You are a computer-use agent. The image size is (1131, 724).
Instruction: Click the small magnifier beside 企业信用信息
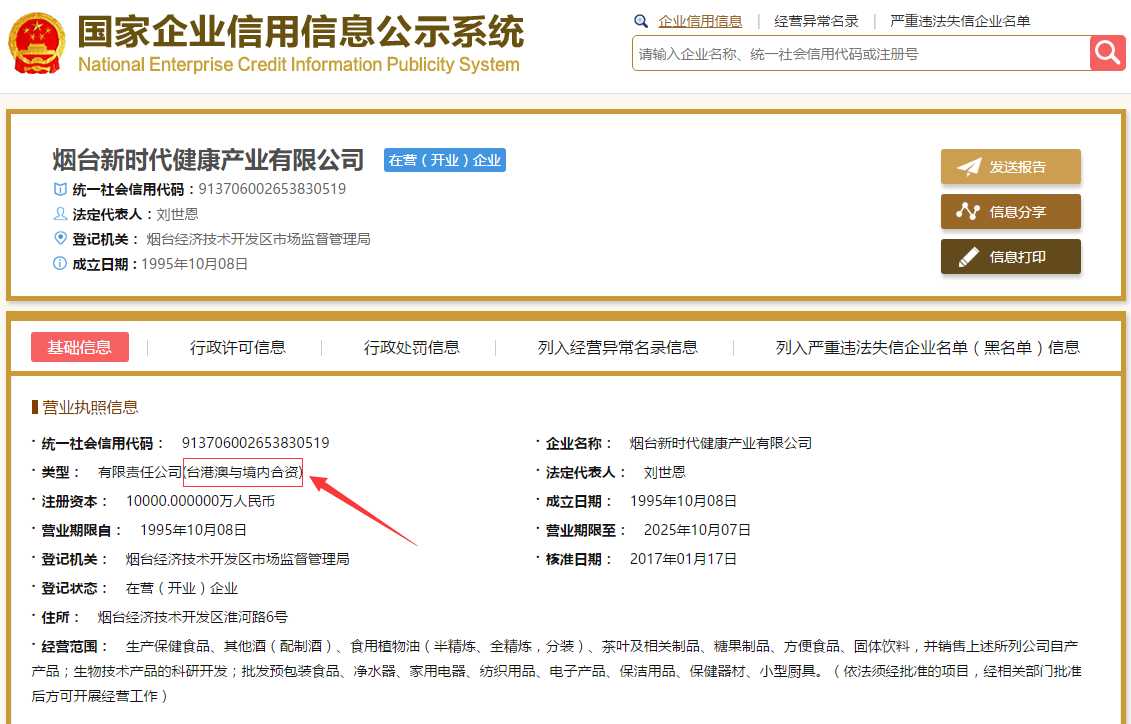[641, 22]
